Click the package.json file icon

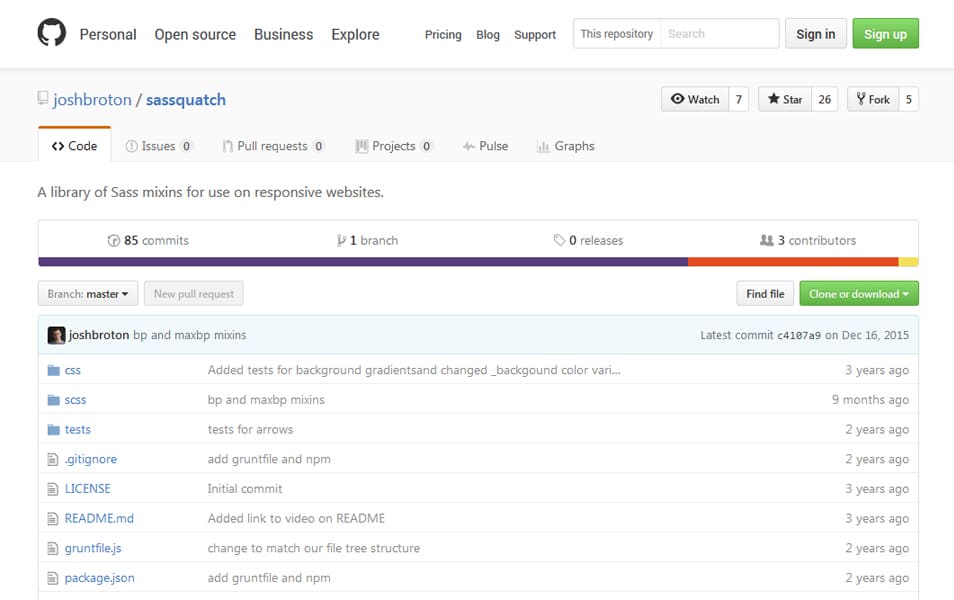[53, 578]
